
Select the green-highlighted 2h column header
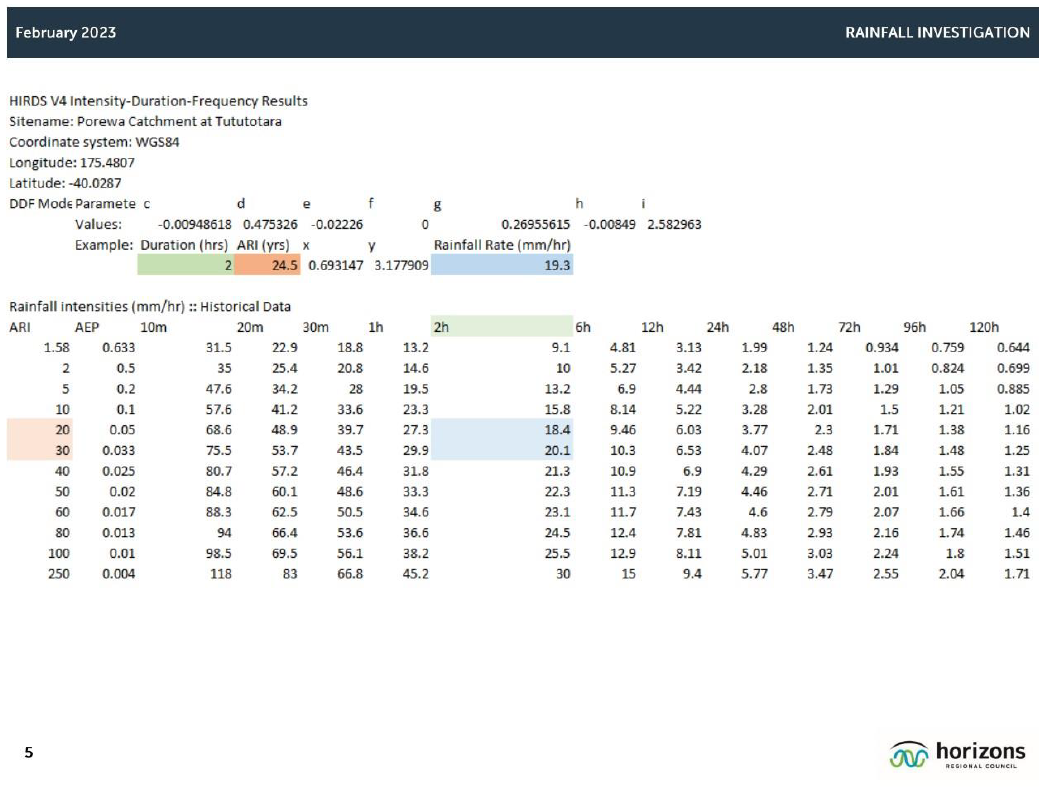tap(500, 327)
